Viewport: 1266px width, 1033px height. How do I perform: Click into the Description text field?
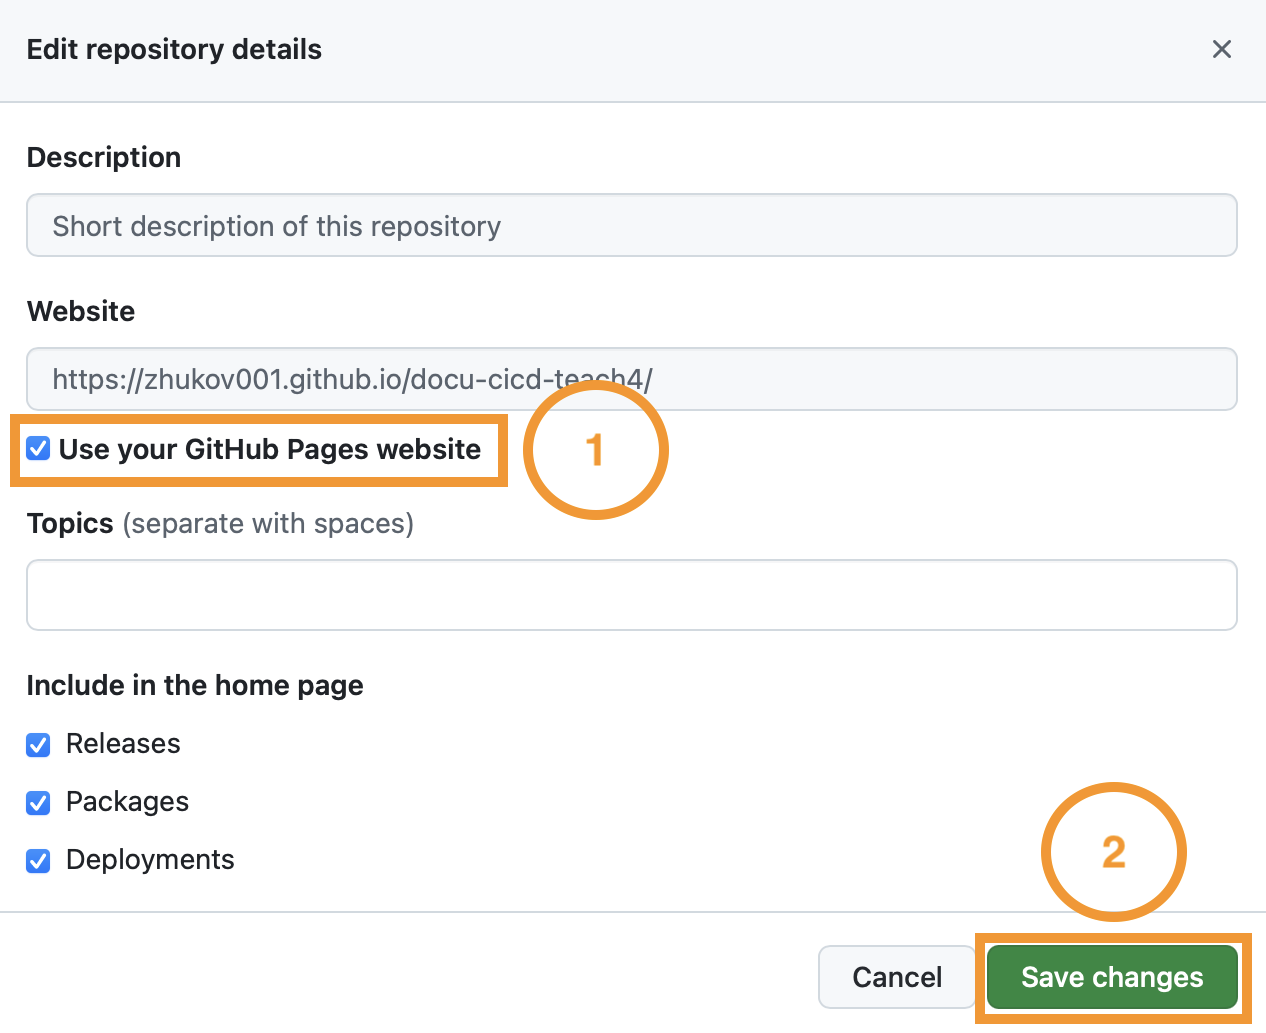[x=631, y=226]
